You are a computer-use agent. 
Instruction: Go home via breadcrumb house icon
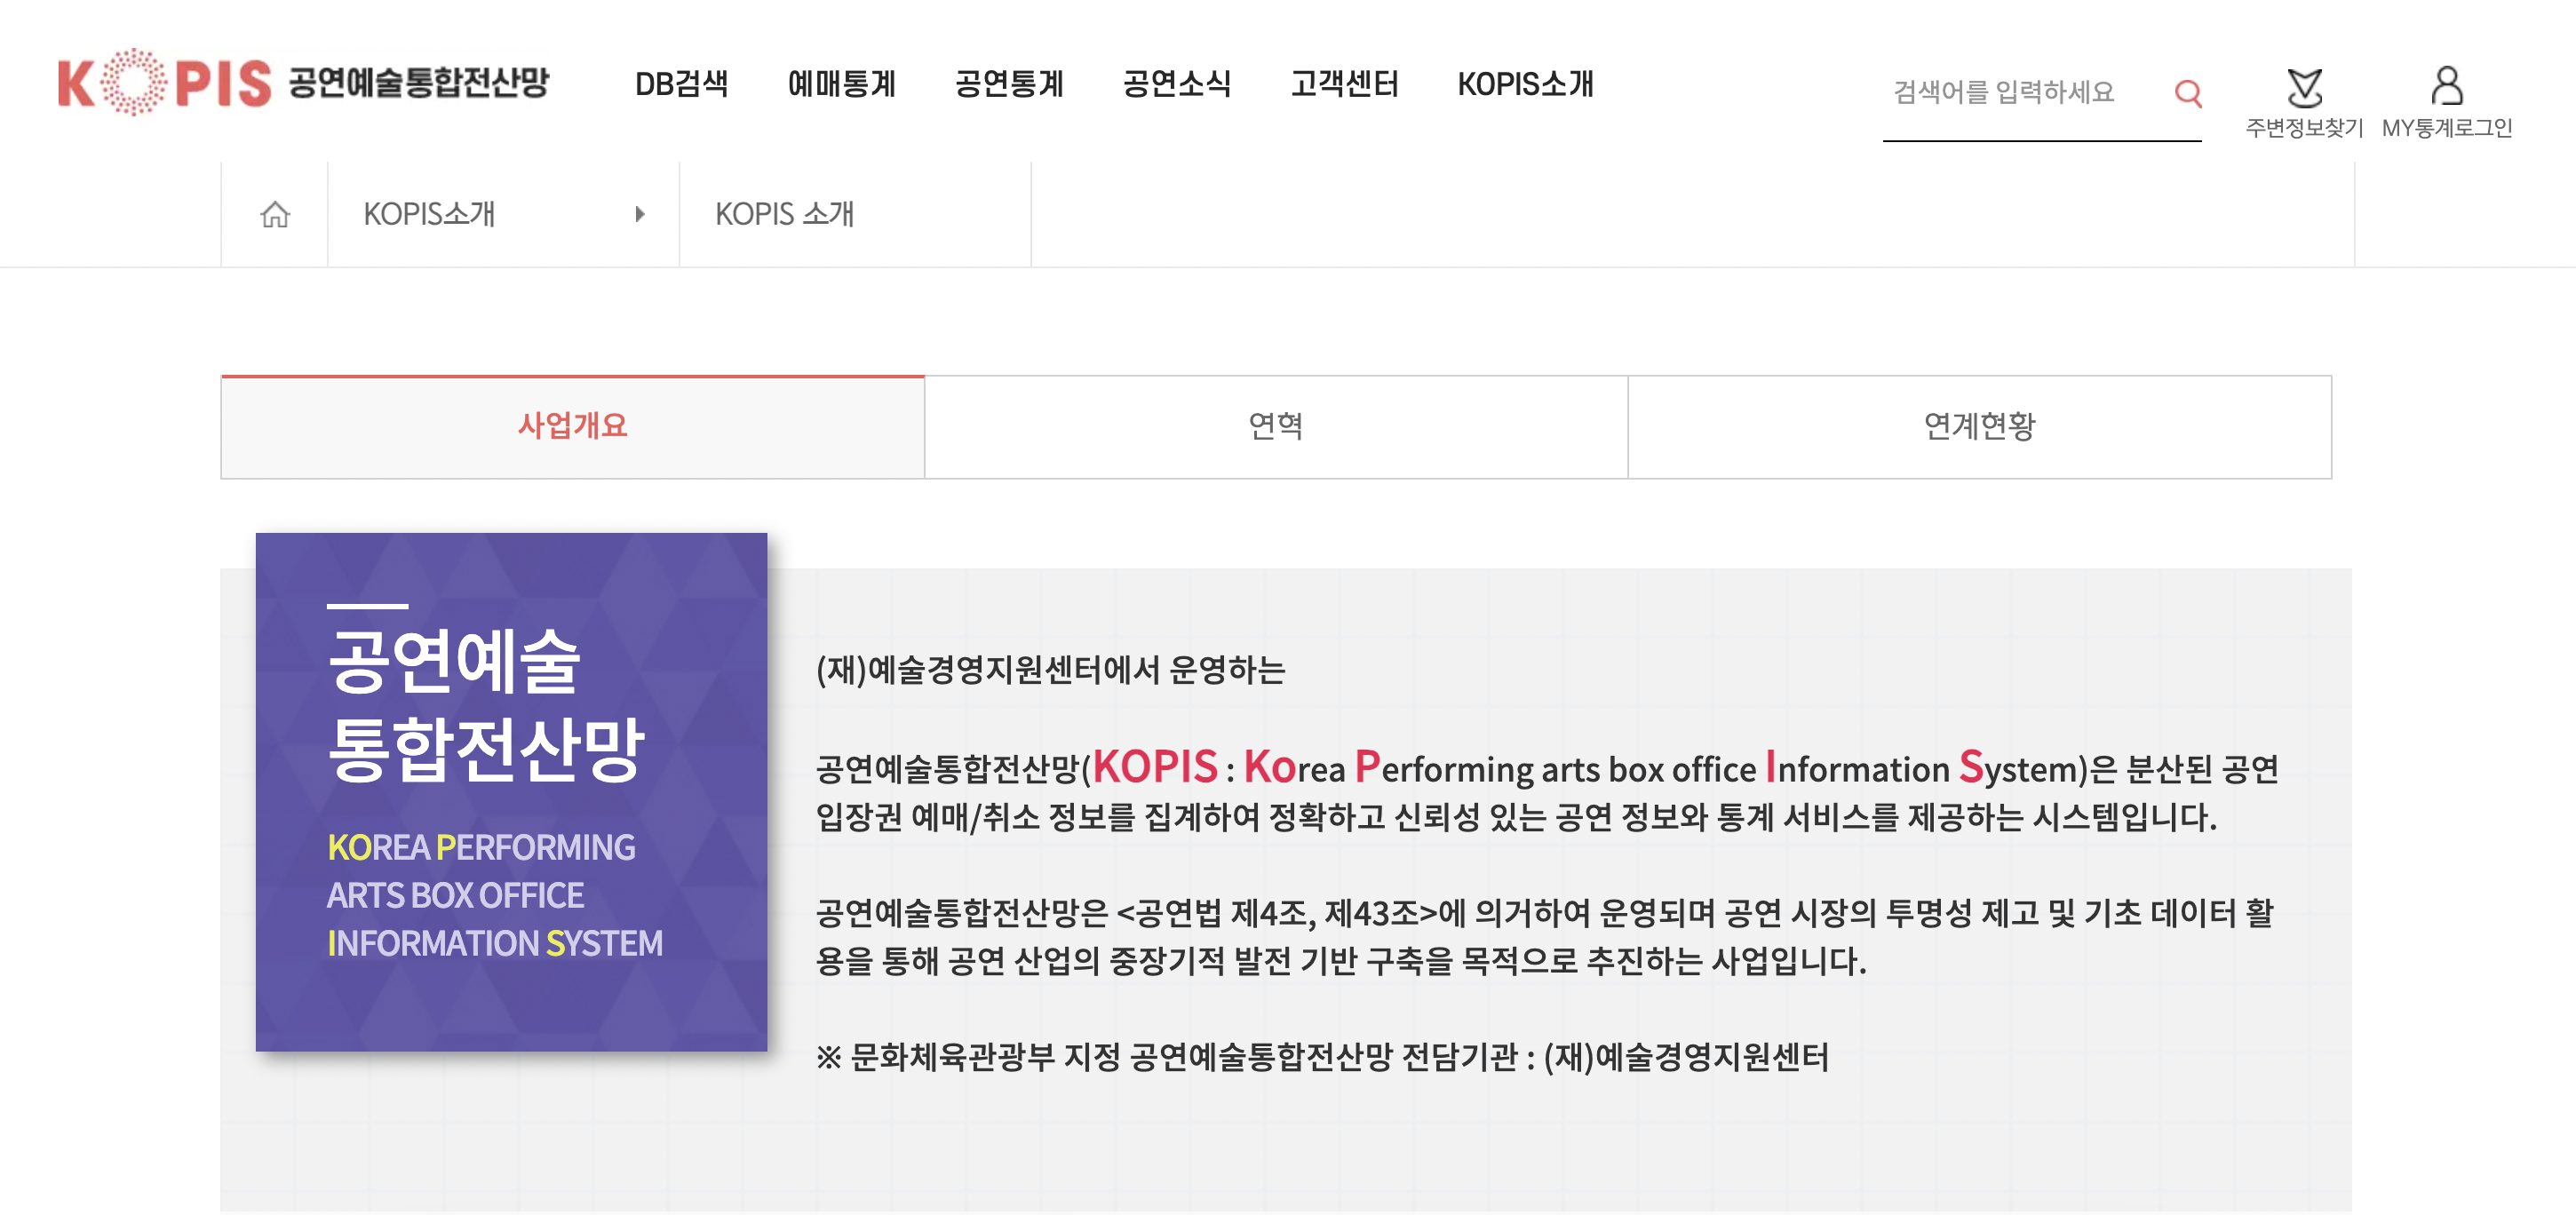tap(275, 214)
